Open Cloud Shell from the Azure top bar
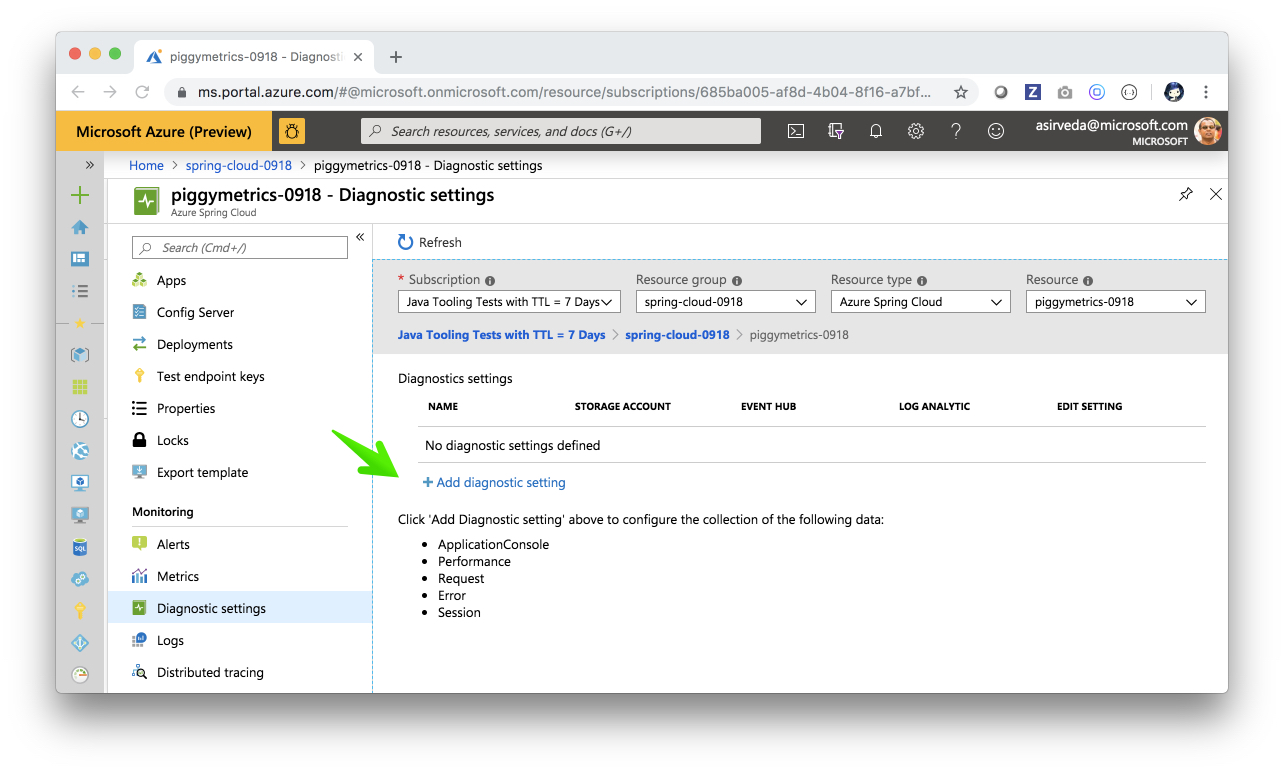The width and height of the screenshot is (1284, 773). [x=796, y=131]
